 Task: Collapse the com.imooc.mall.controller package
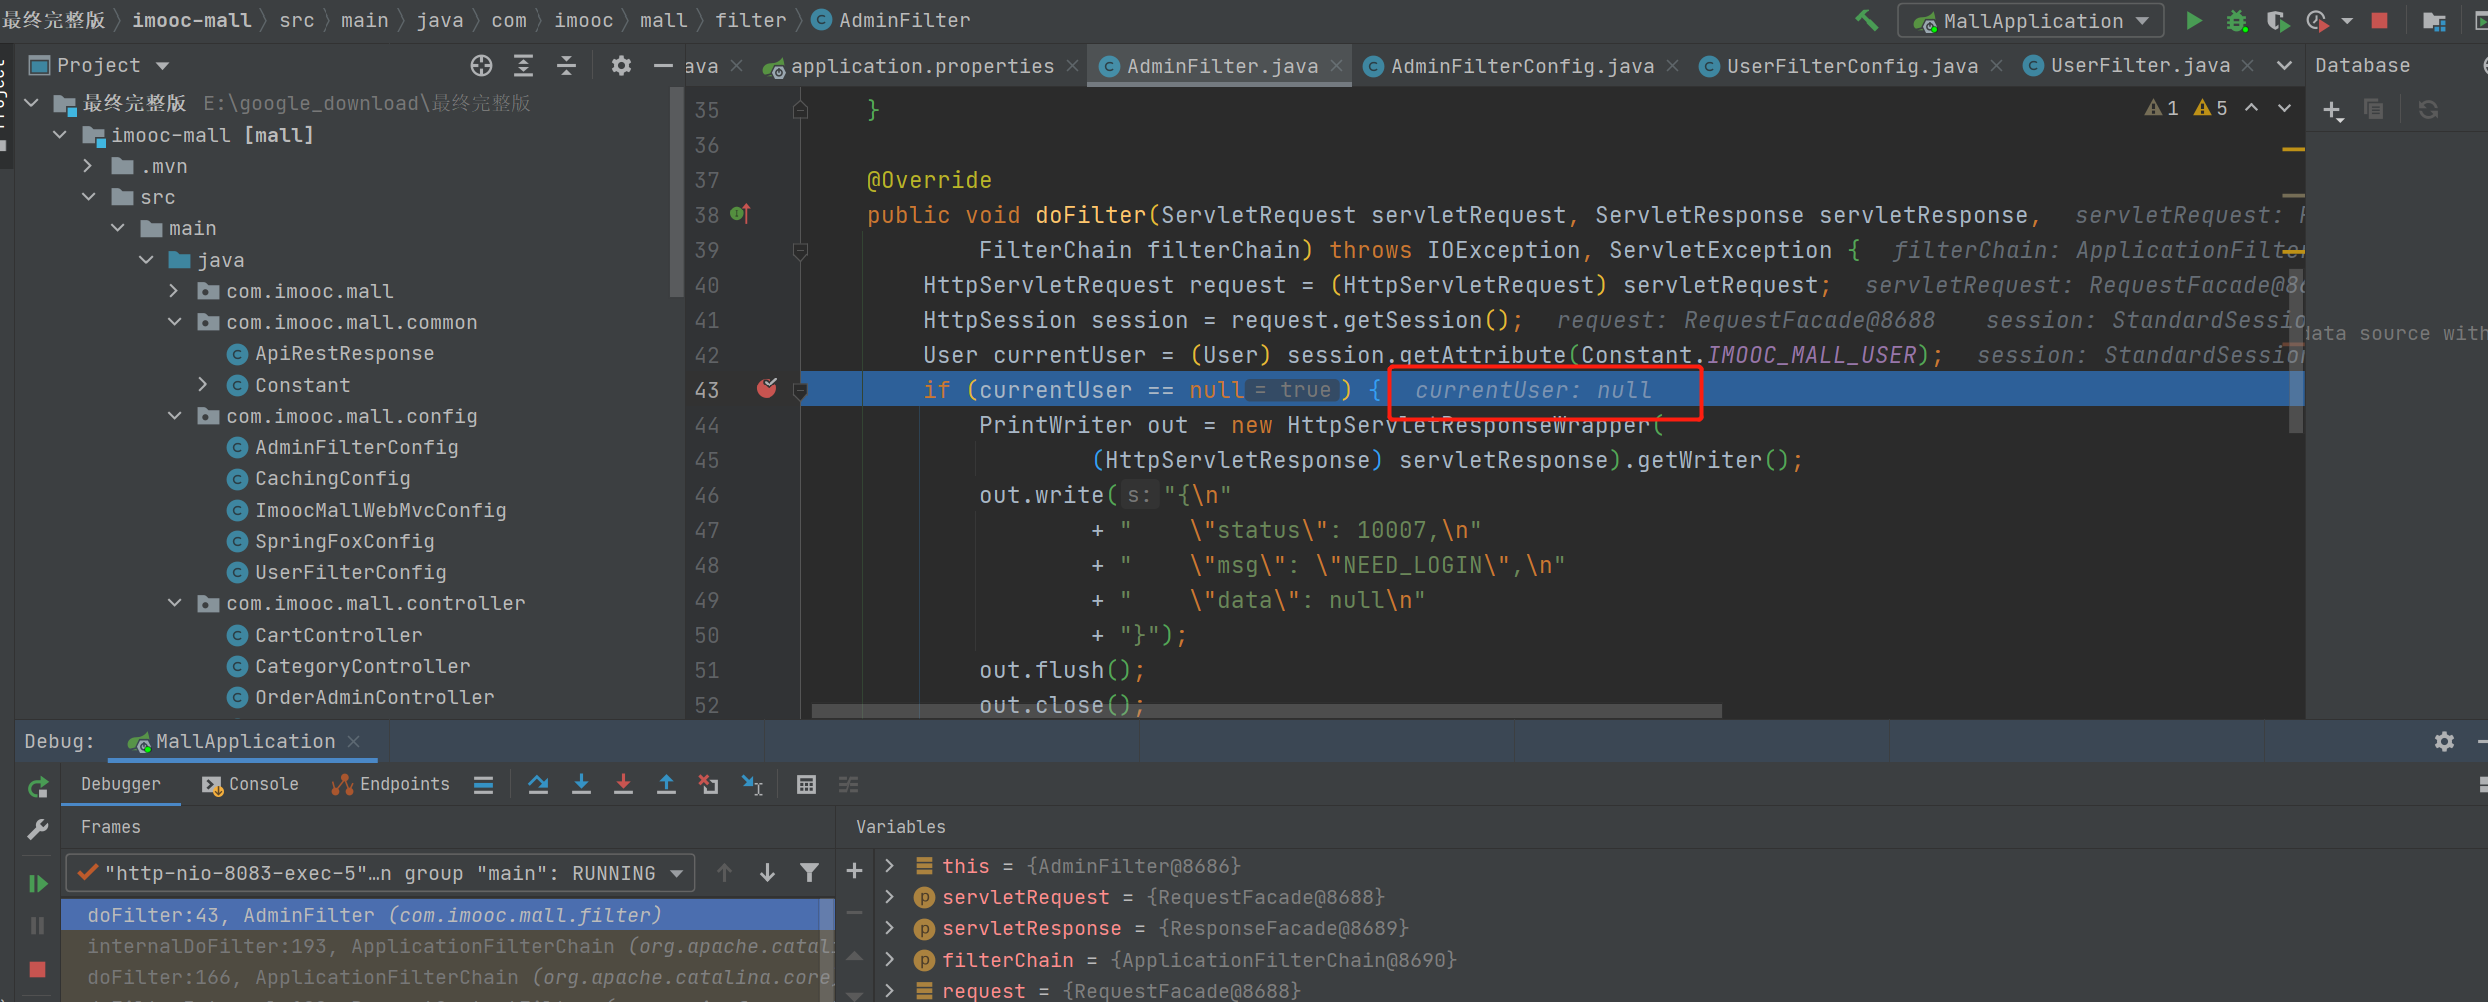(x=174, y=603)
